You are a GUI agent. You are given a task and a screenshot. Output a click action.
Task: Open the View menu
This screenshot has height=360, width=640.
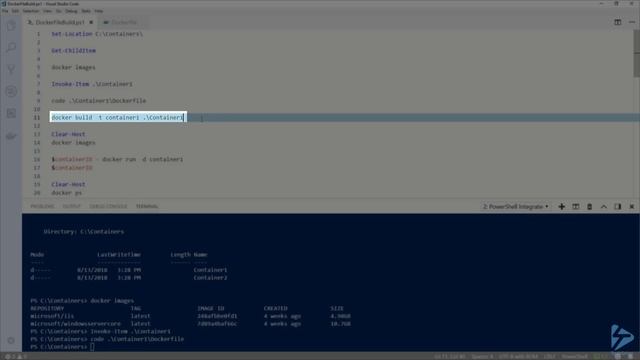click(x=47, y=11)
